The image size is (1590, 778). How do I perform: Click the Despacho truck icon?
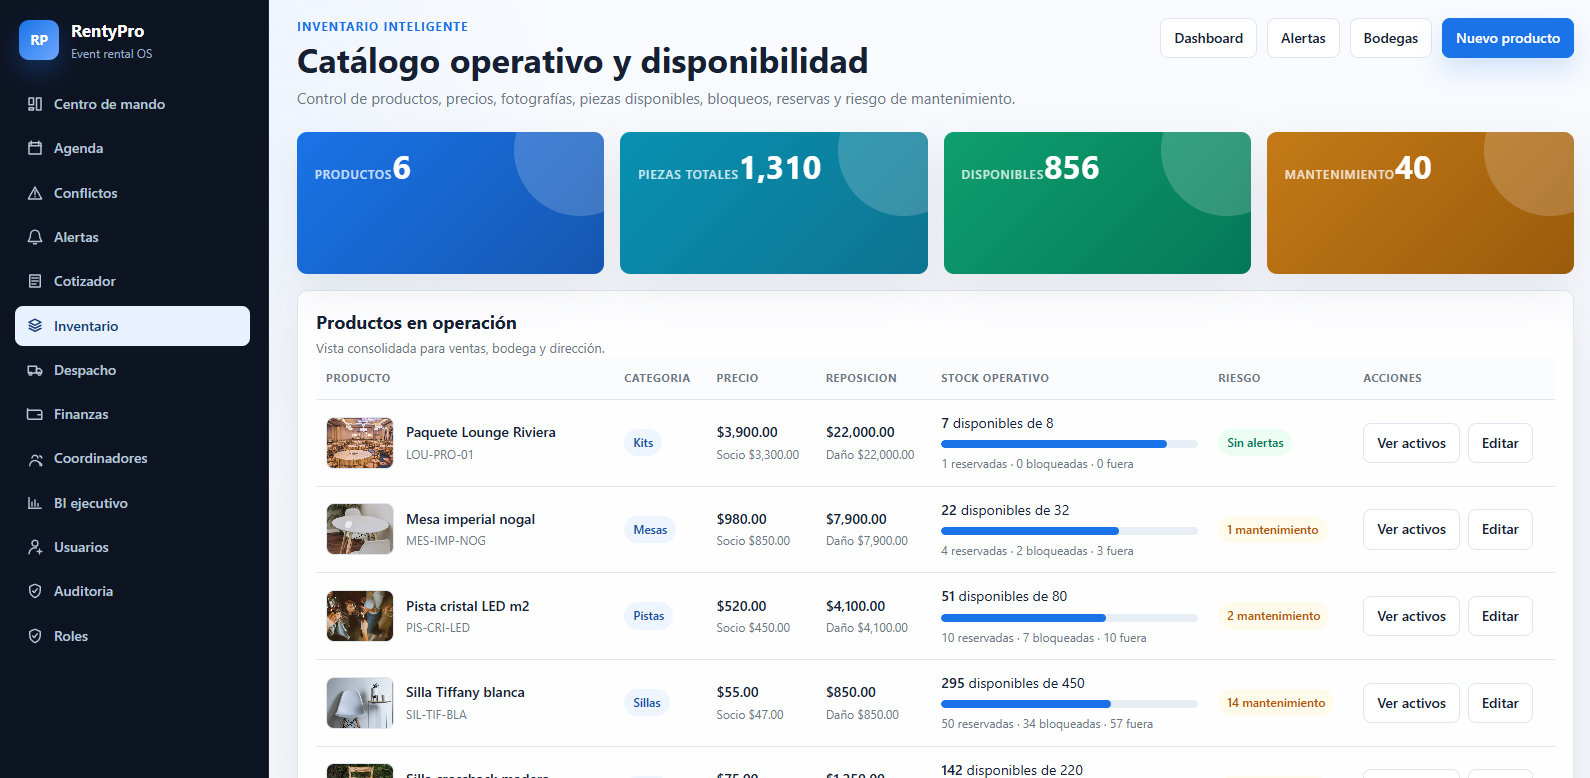click(35, 370)
